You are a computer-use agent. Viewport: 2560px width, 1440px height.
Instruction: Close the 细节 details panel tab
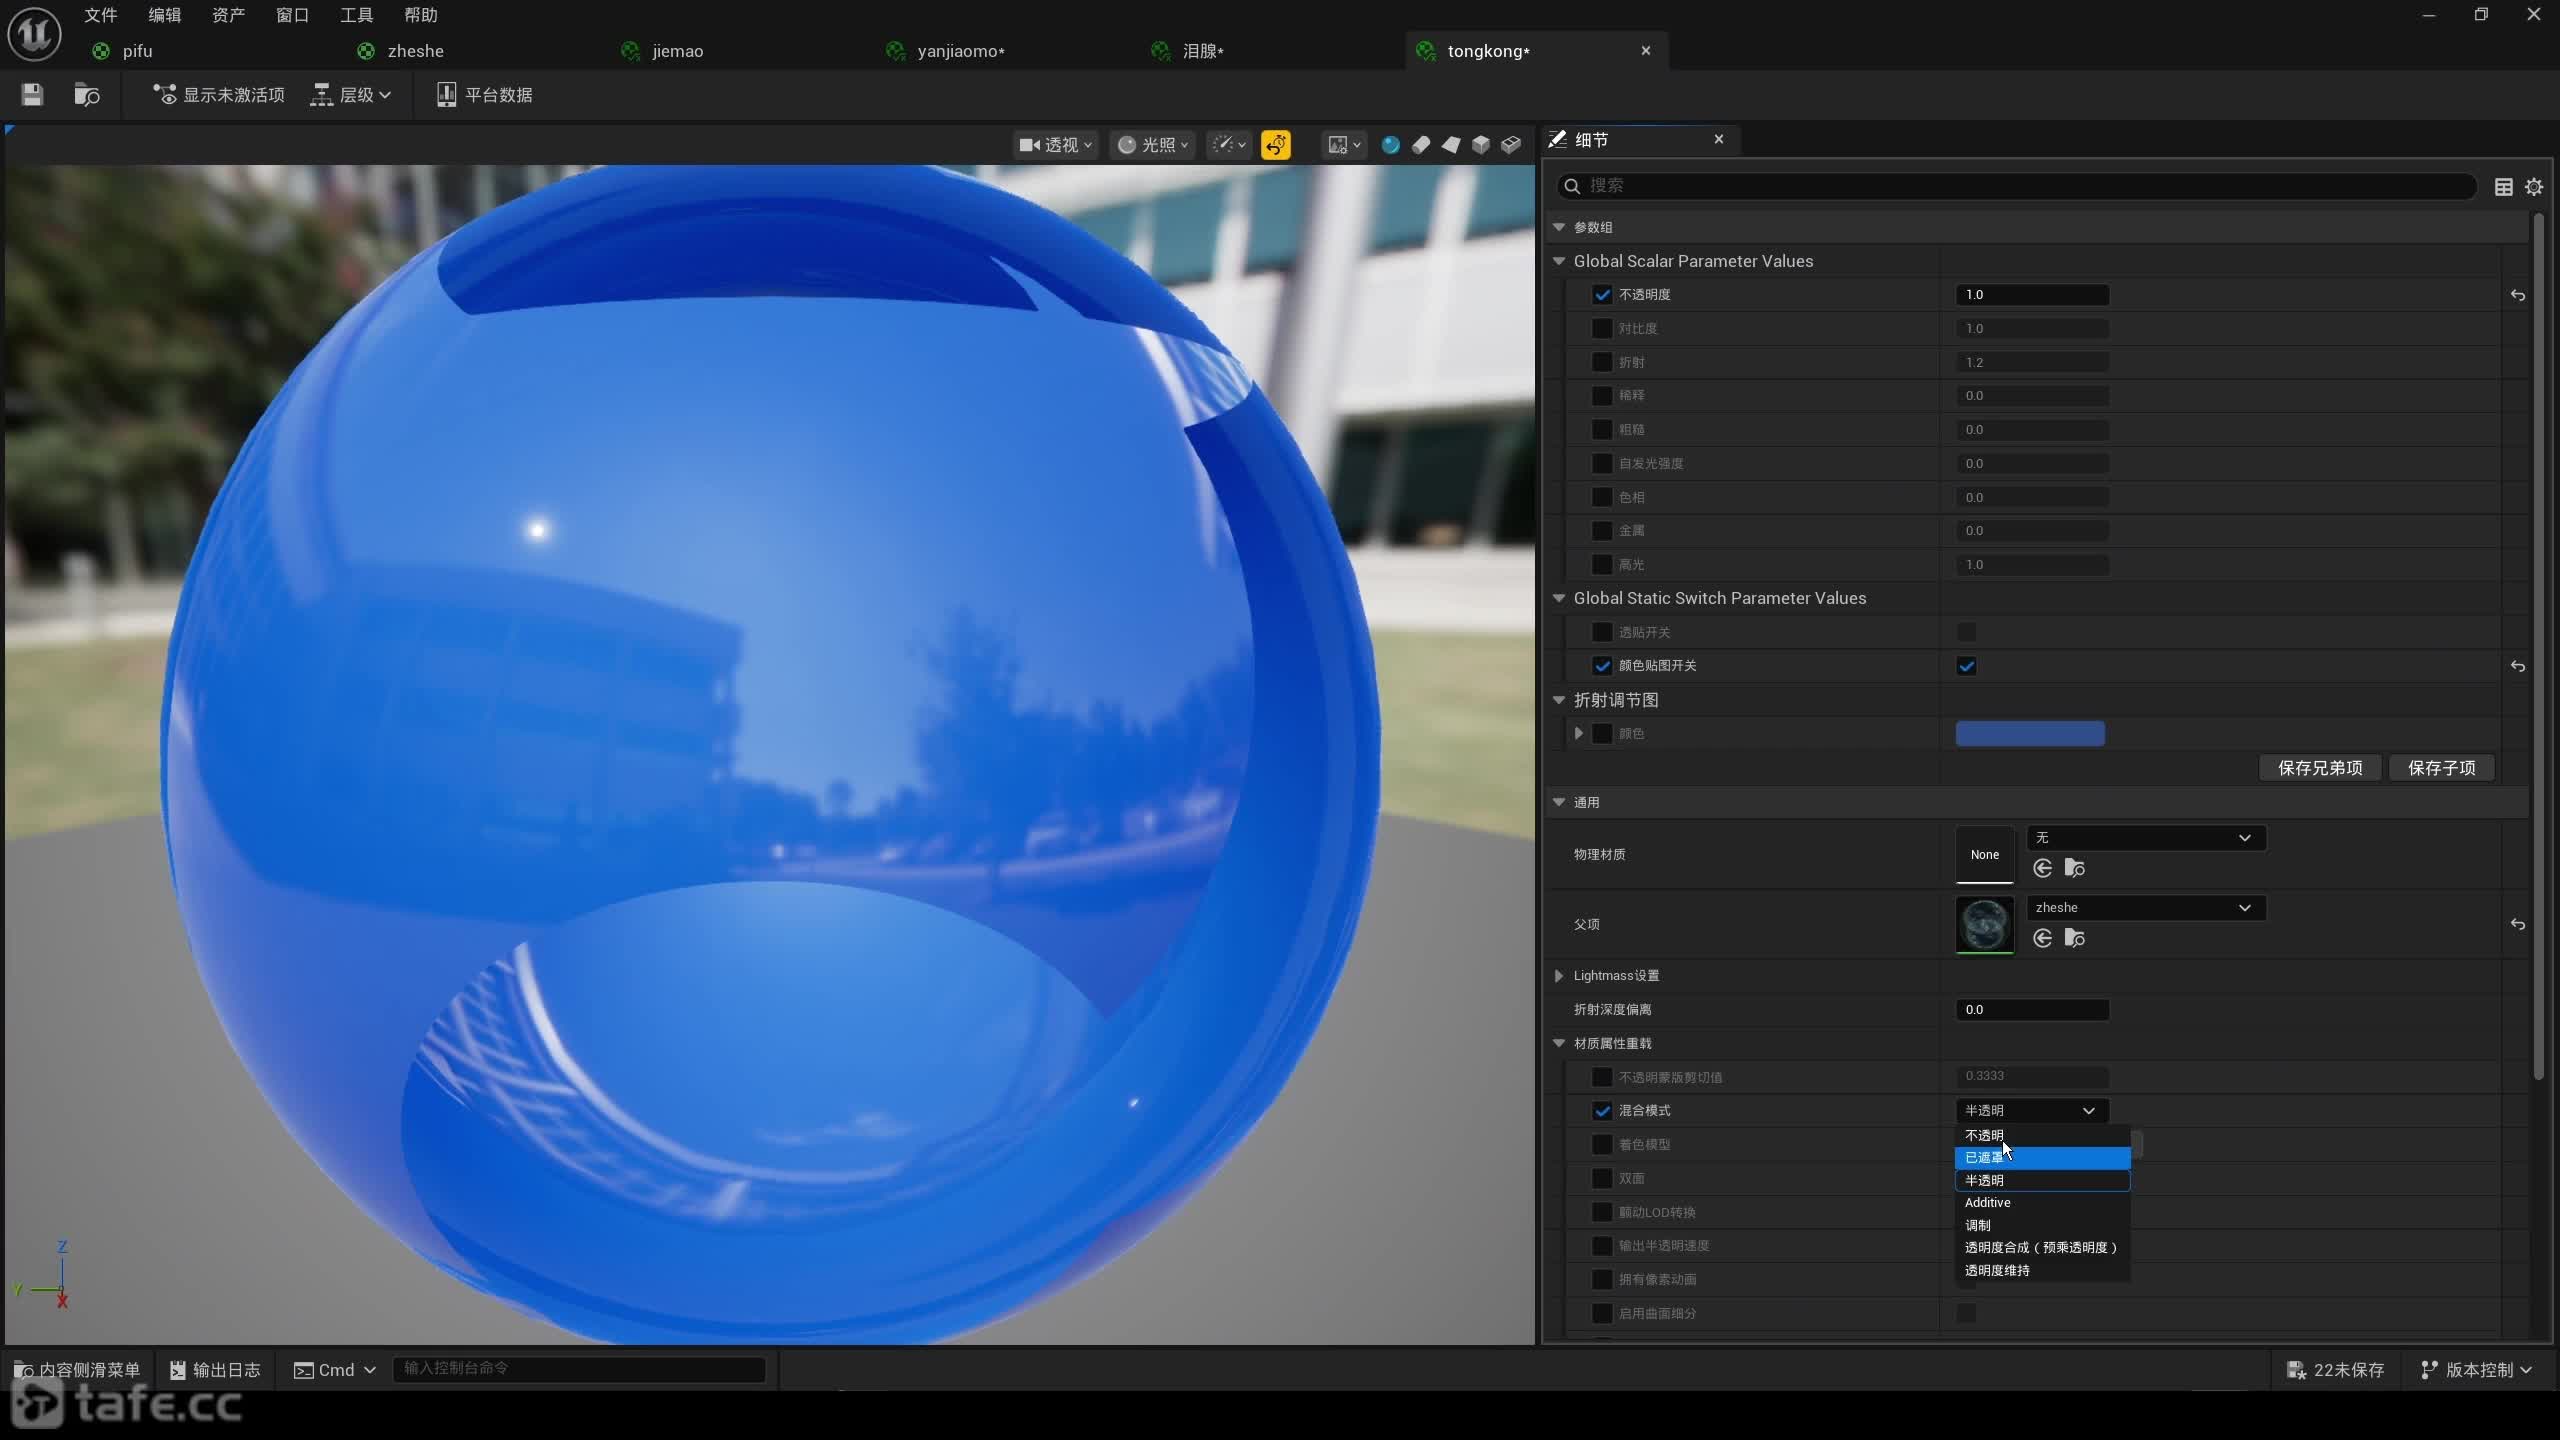(x=1719, y=139)
